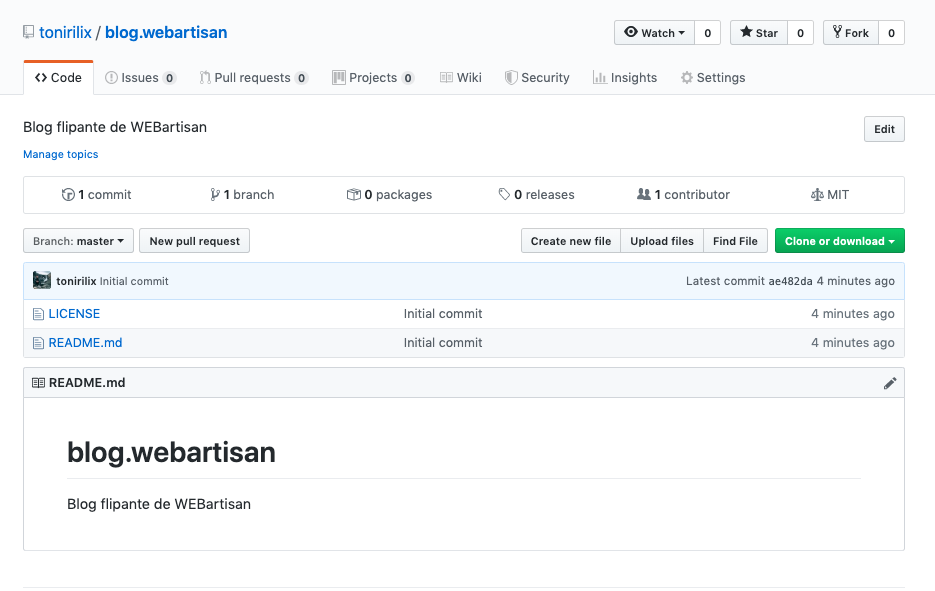Click the MIT license scales icon

[x=815, y=194]
